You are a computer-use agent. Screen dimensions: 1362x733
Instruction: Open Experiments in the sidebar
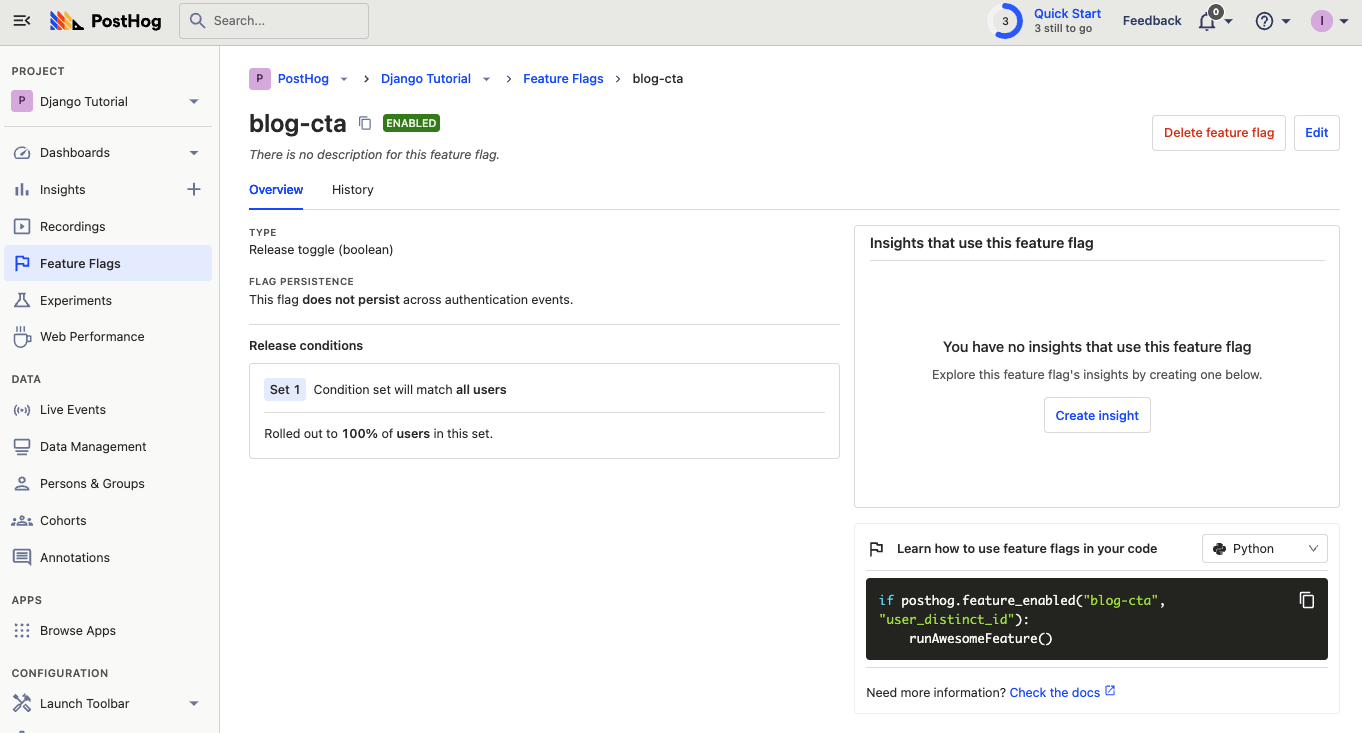point(76,300)
